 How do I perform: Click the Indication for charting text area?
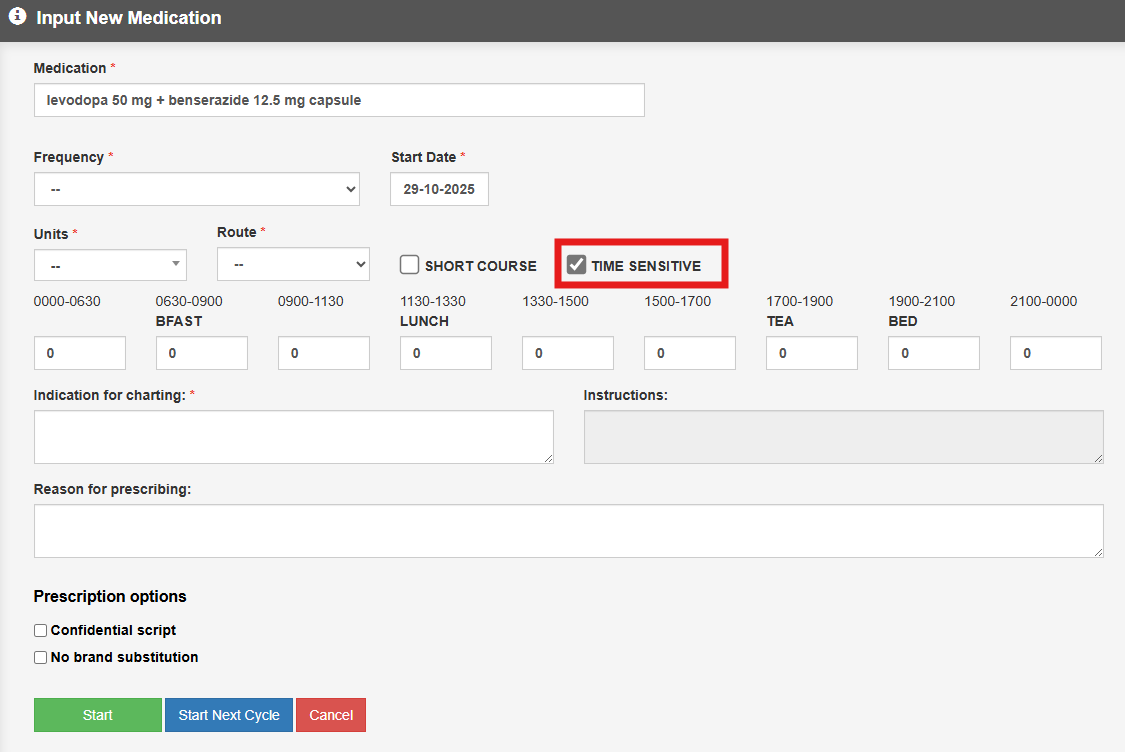293,437
